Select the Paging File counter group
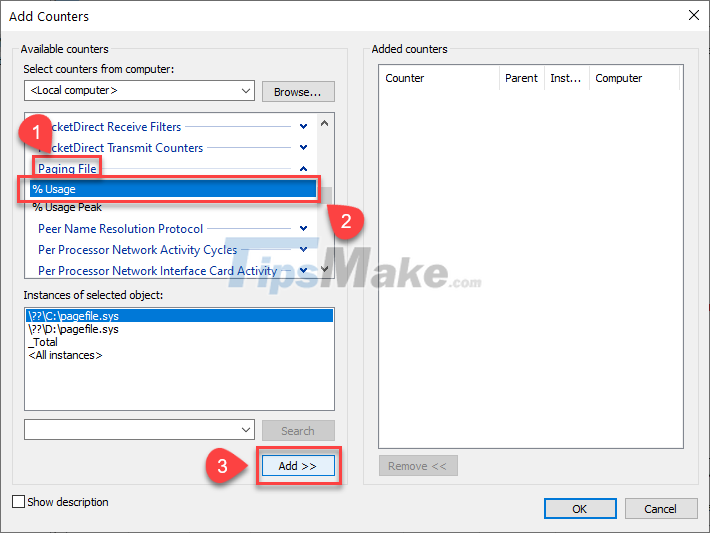The image size is (710, 533). 67,168
